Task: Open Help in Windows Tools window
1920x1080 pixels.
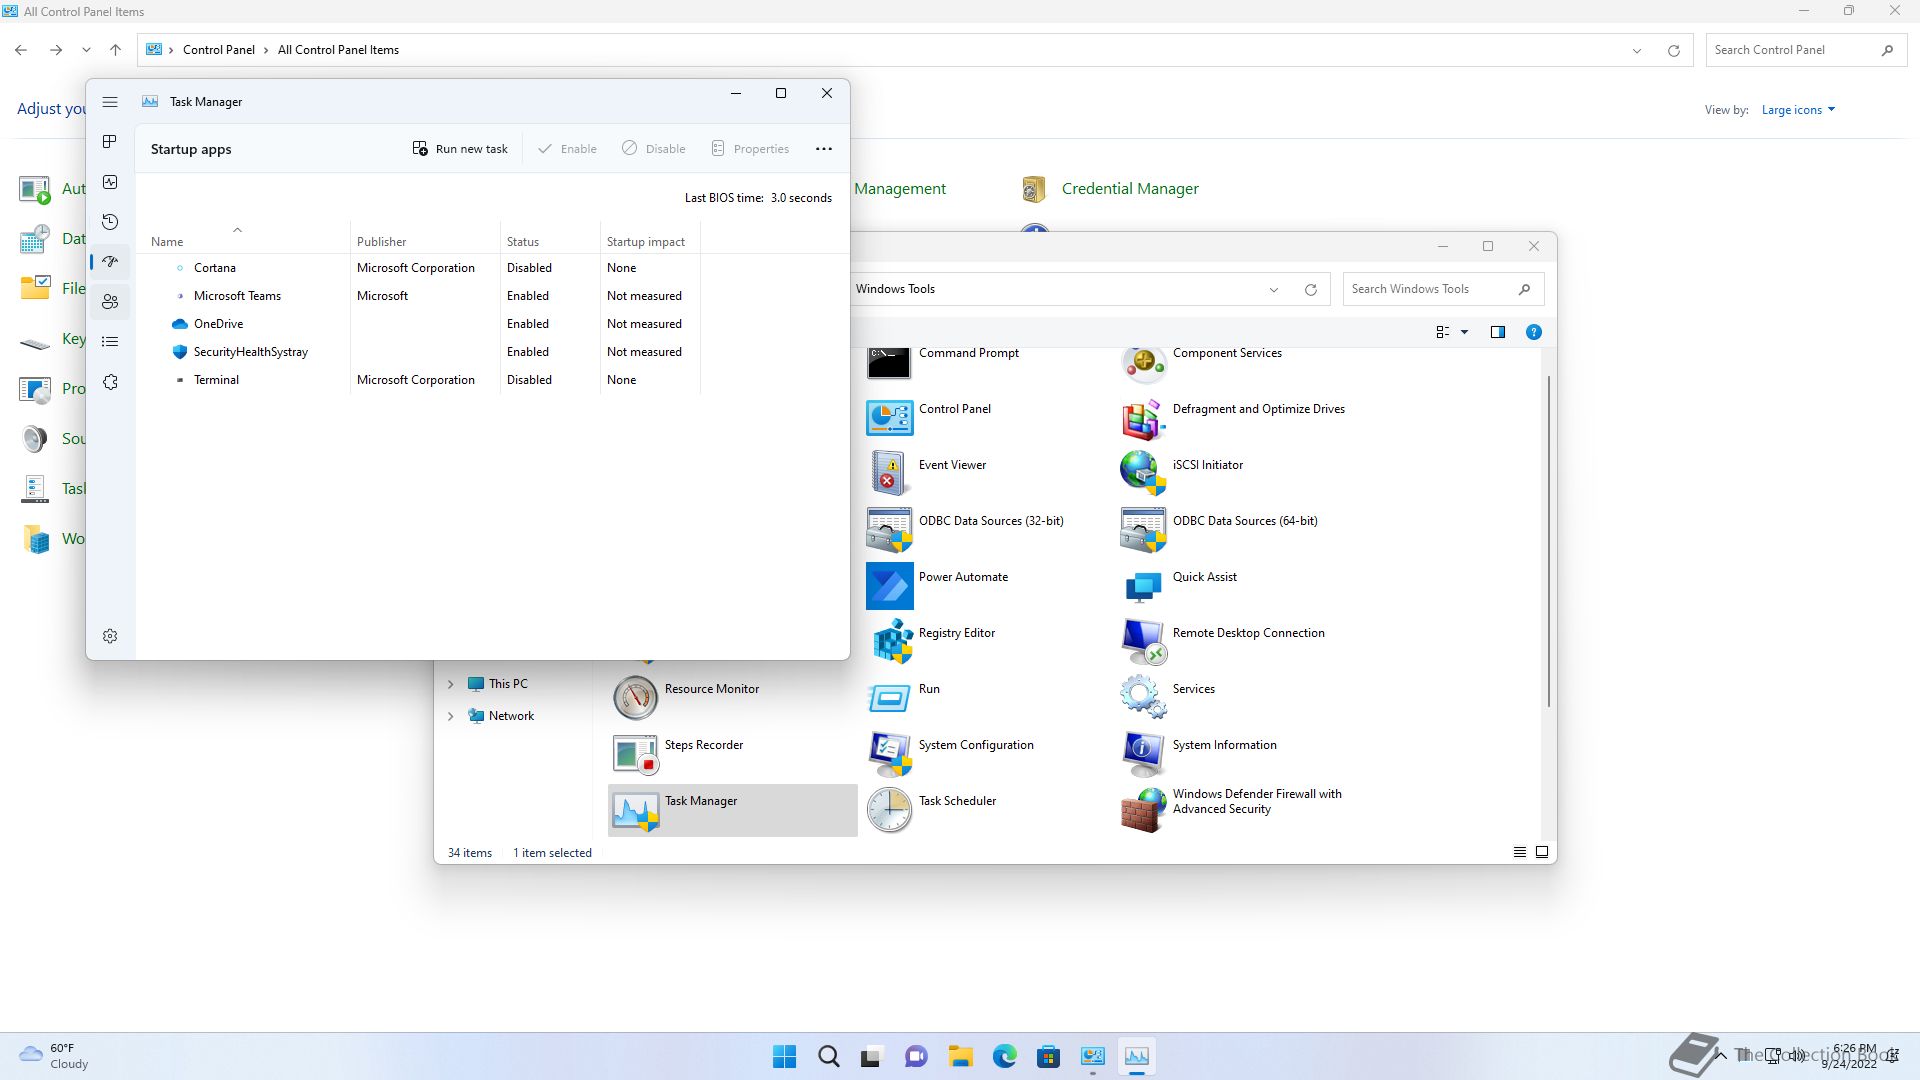Action: coord(1534,332)
